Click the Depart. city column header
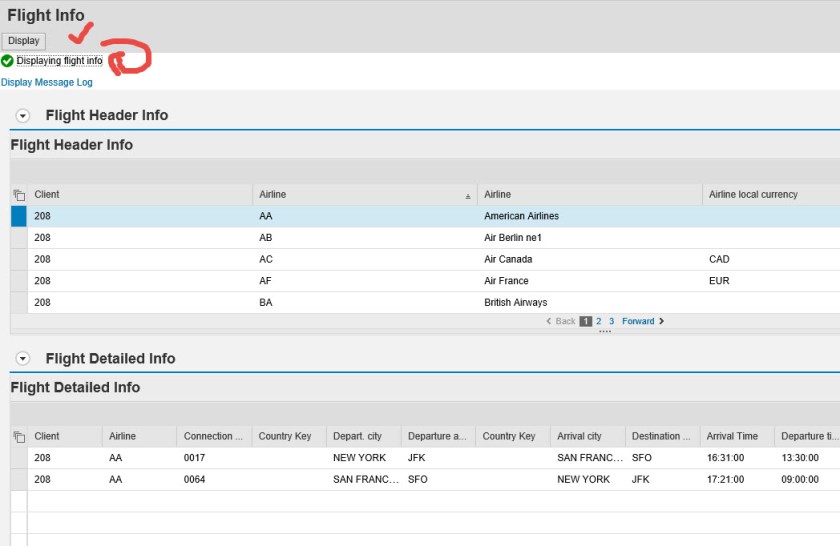The width and height of the screenshot is (840, 546). pyautogui.click(x=357, y=436)
